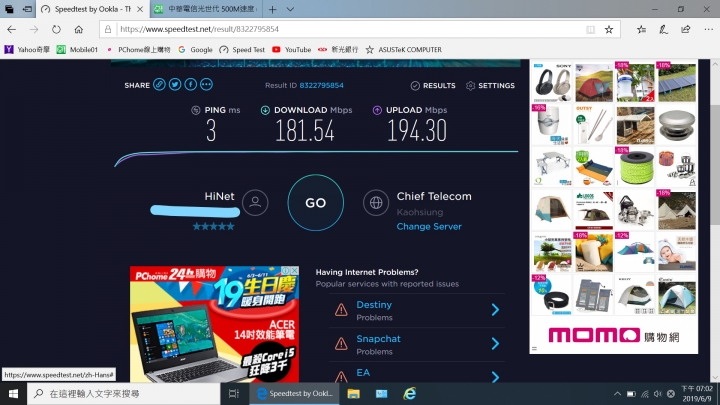Open result ID 8322795854 link
720x405 pixels.
pos(321,85)
